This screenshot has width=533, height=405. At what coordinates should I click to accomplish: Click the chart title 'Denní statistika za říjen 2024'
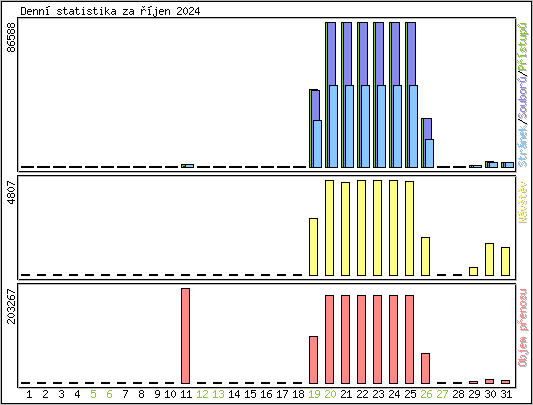(110, 11)
